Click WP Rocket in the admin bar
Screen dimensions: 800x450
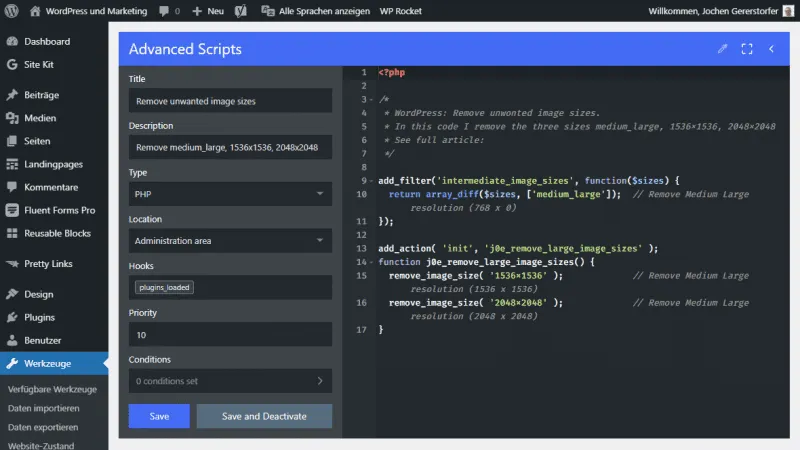[401, 11]
